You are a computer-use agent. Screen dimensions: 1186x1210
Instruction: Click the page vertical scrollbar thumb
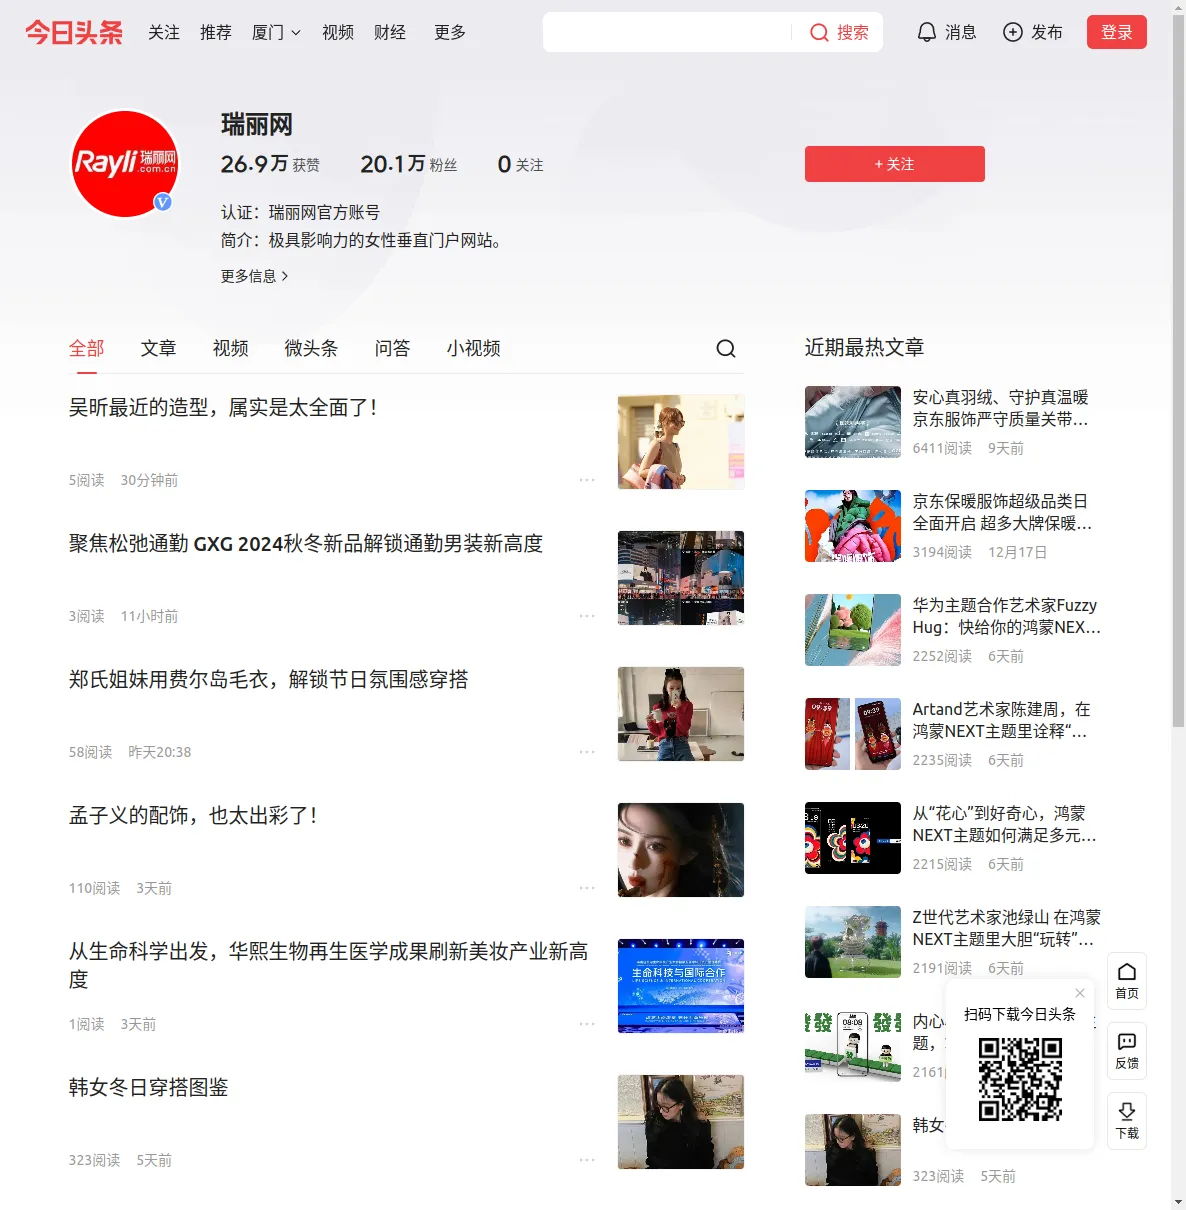[1178, 370]
